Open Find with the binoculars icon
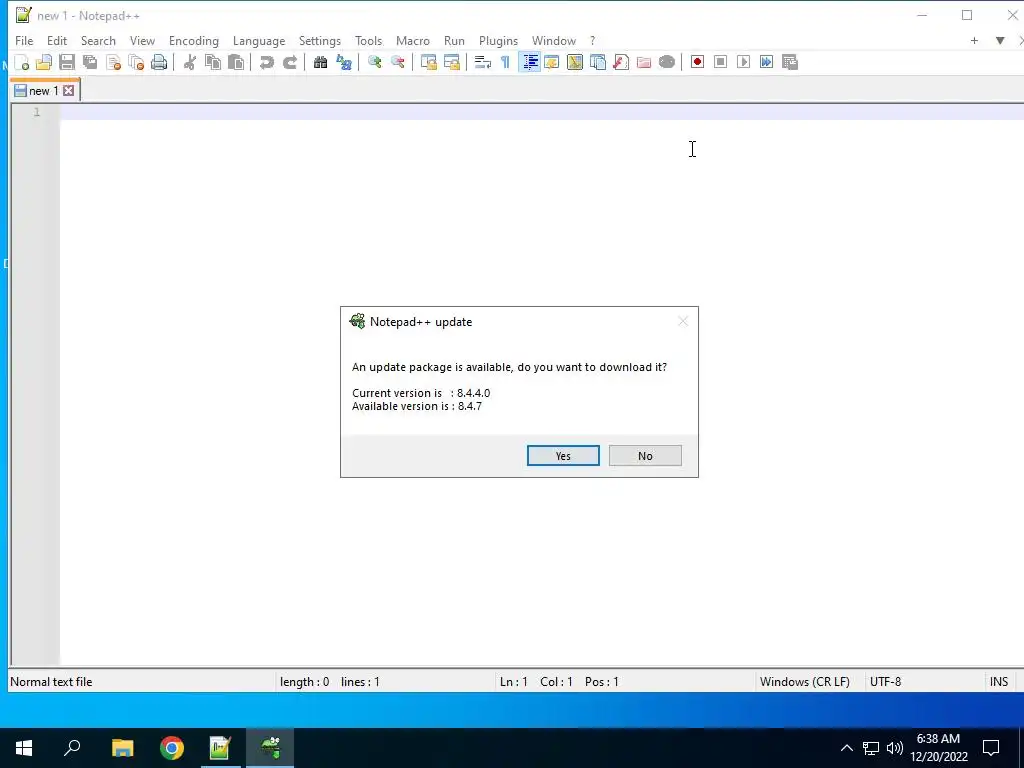Screen dimensions: 1024x768 point(320,62)
